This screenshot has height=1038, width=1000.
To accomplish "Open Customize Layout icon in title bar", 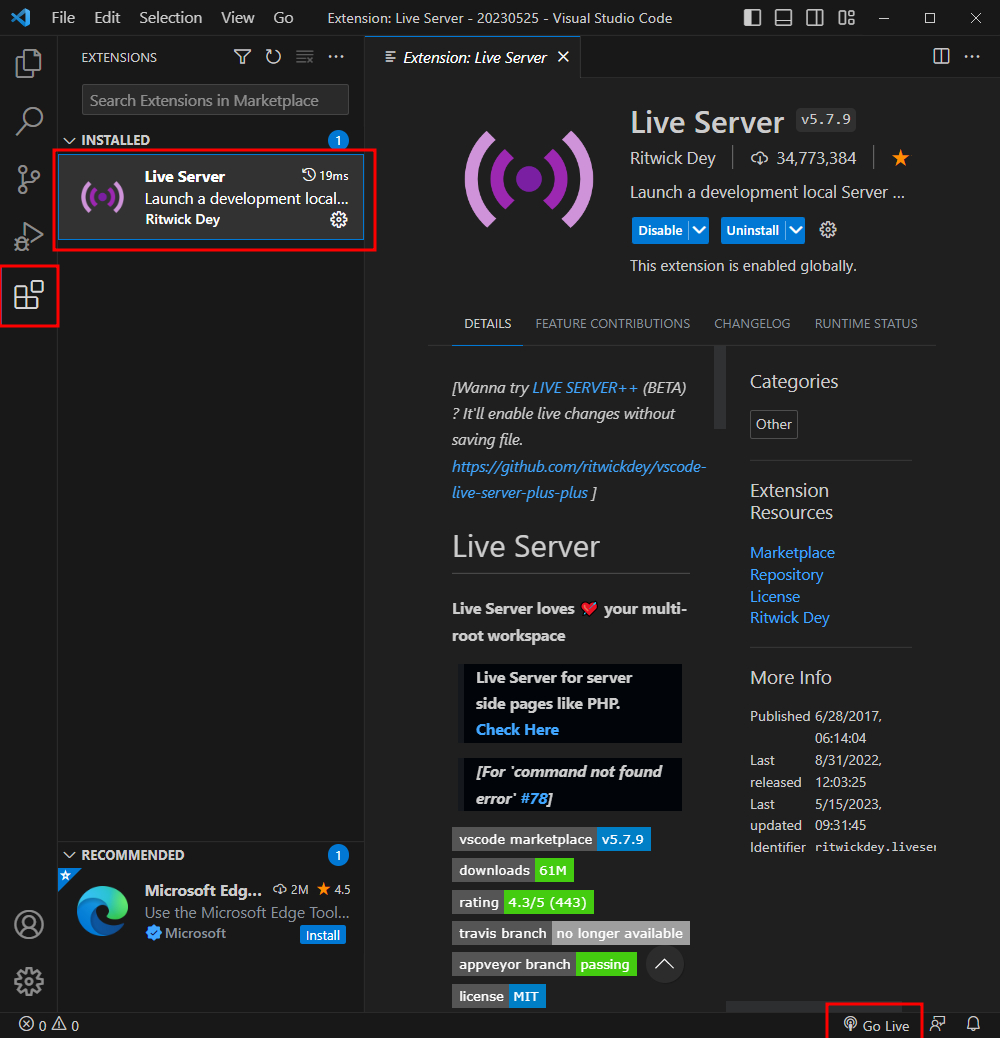I will pos(846,18).
